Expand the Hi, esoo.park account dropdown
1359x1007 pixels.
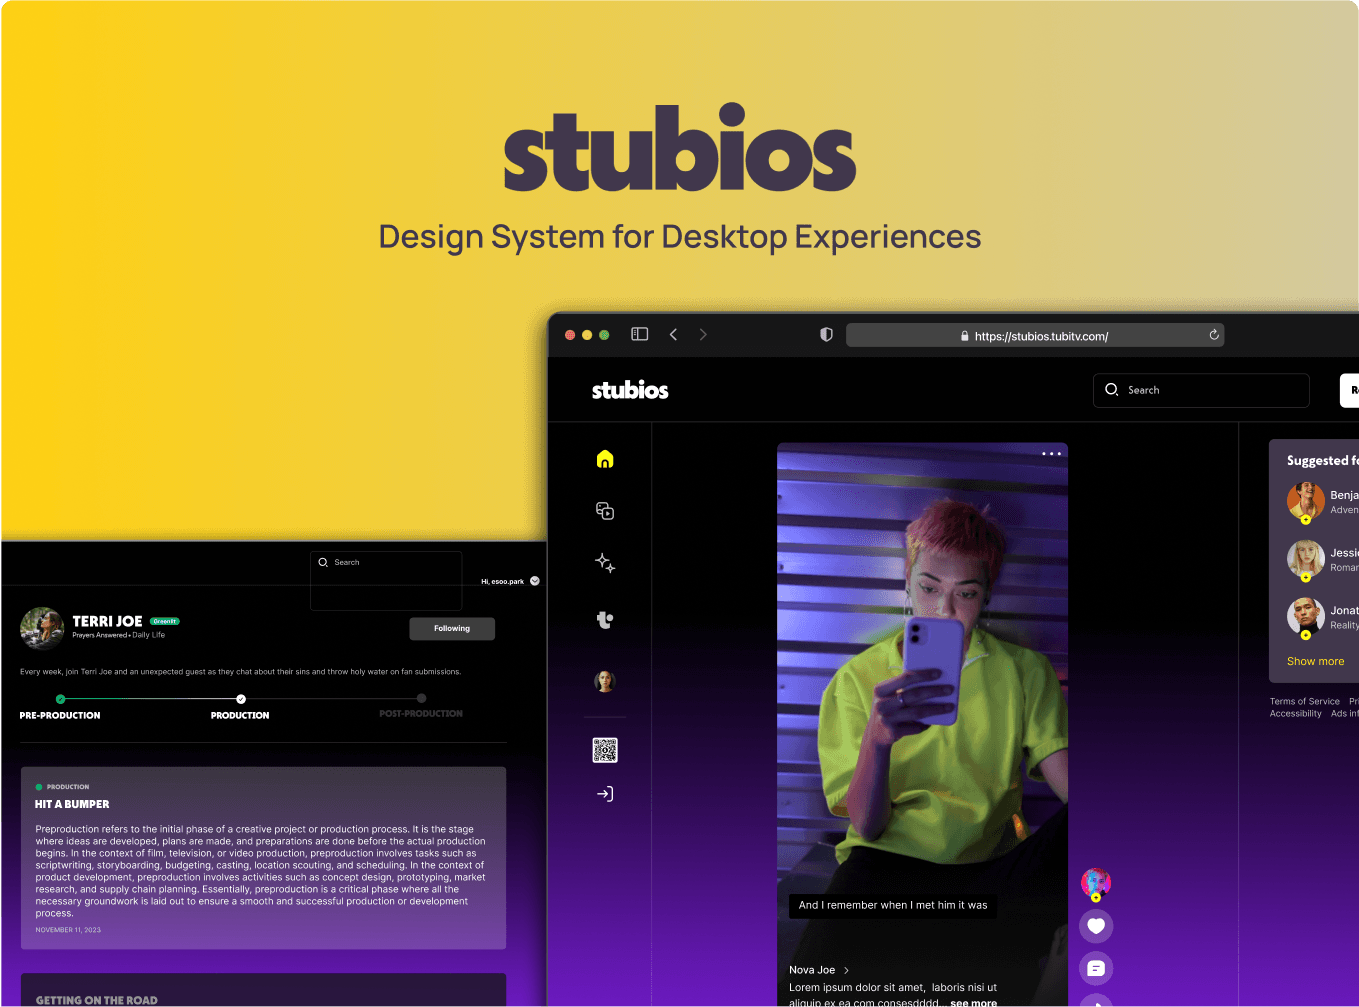(535, 581)
